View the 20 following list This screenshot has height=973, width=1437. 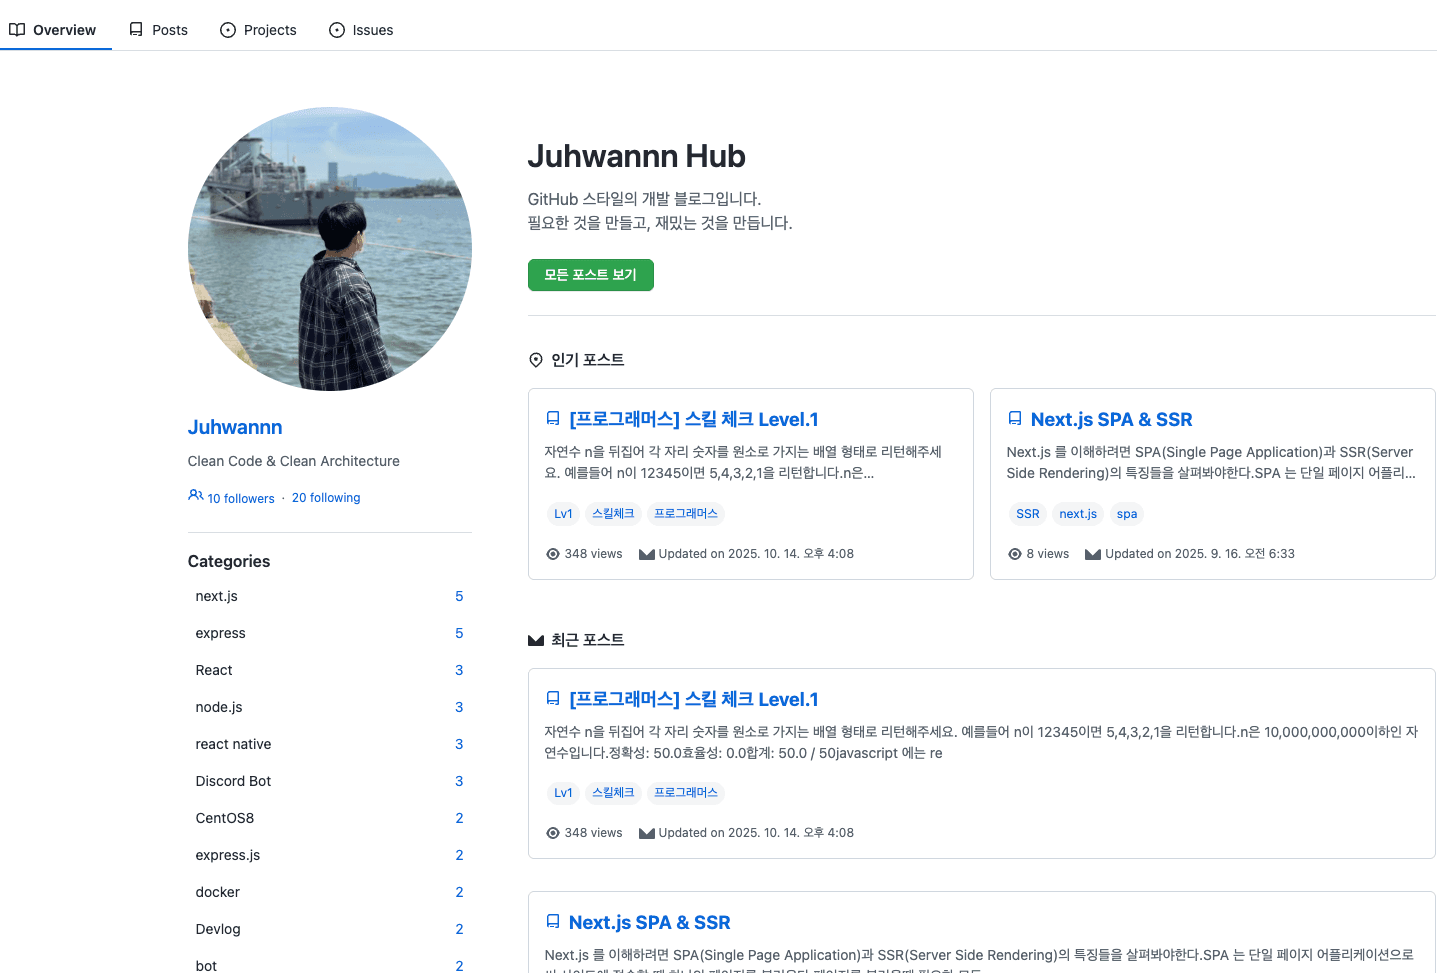pos(326,498)
